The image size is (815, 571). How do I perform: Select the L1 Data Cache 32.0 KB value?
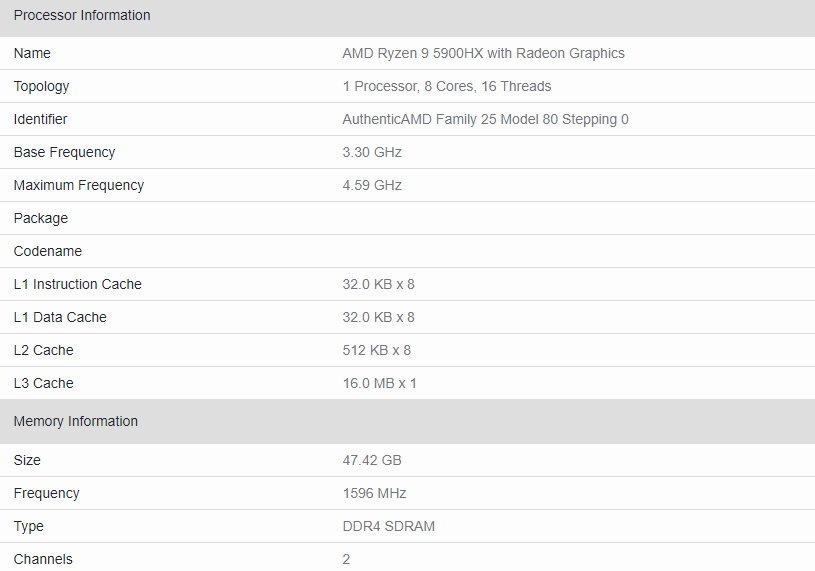point(378,317)
